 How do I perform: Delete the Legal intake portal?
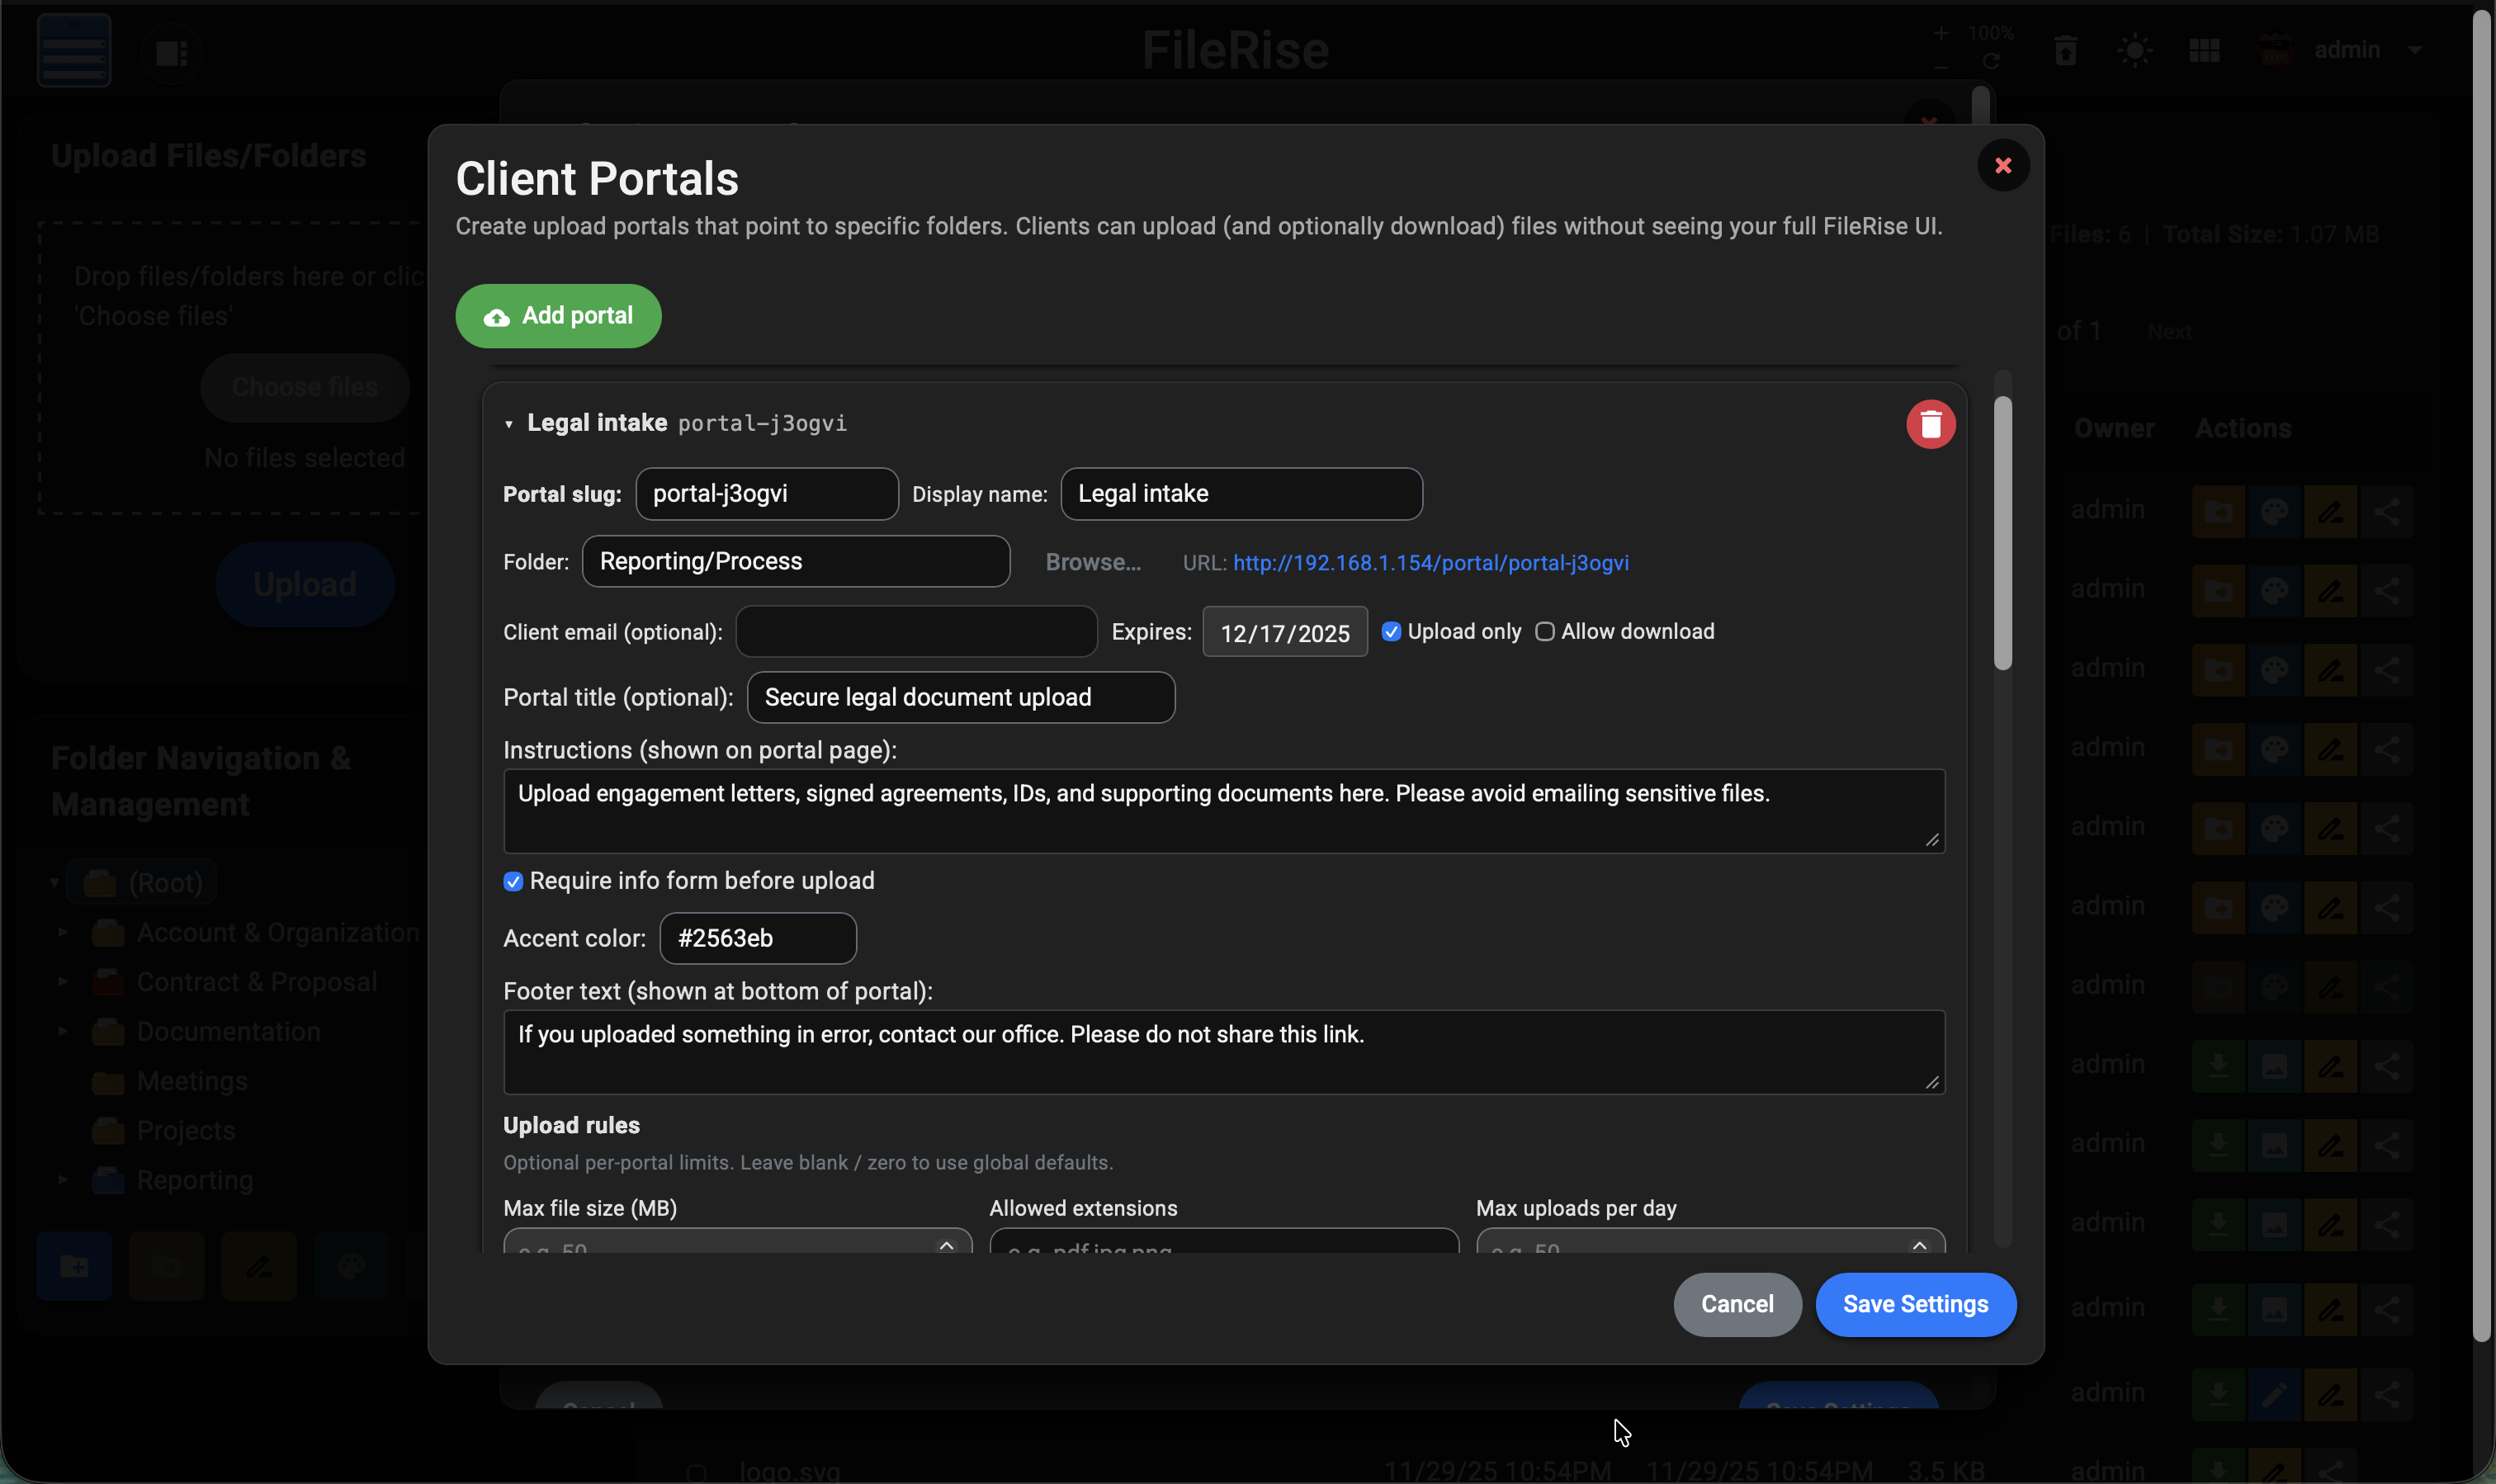[1929, 423]
